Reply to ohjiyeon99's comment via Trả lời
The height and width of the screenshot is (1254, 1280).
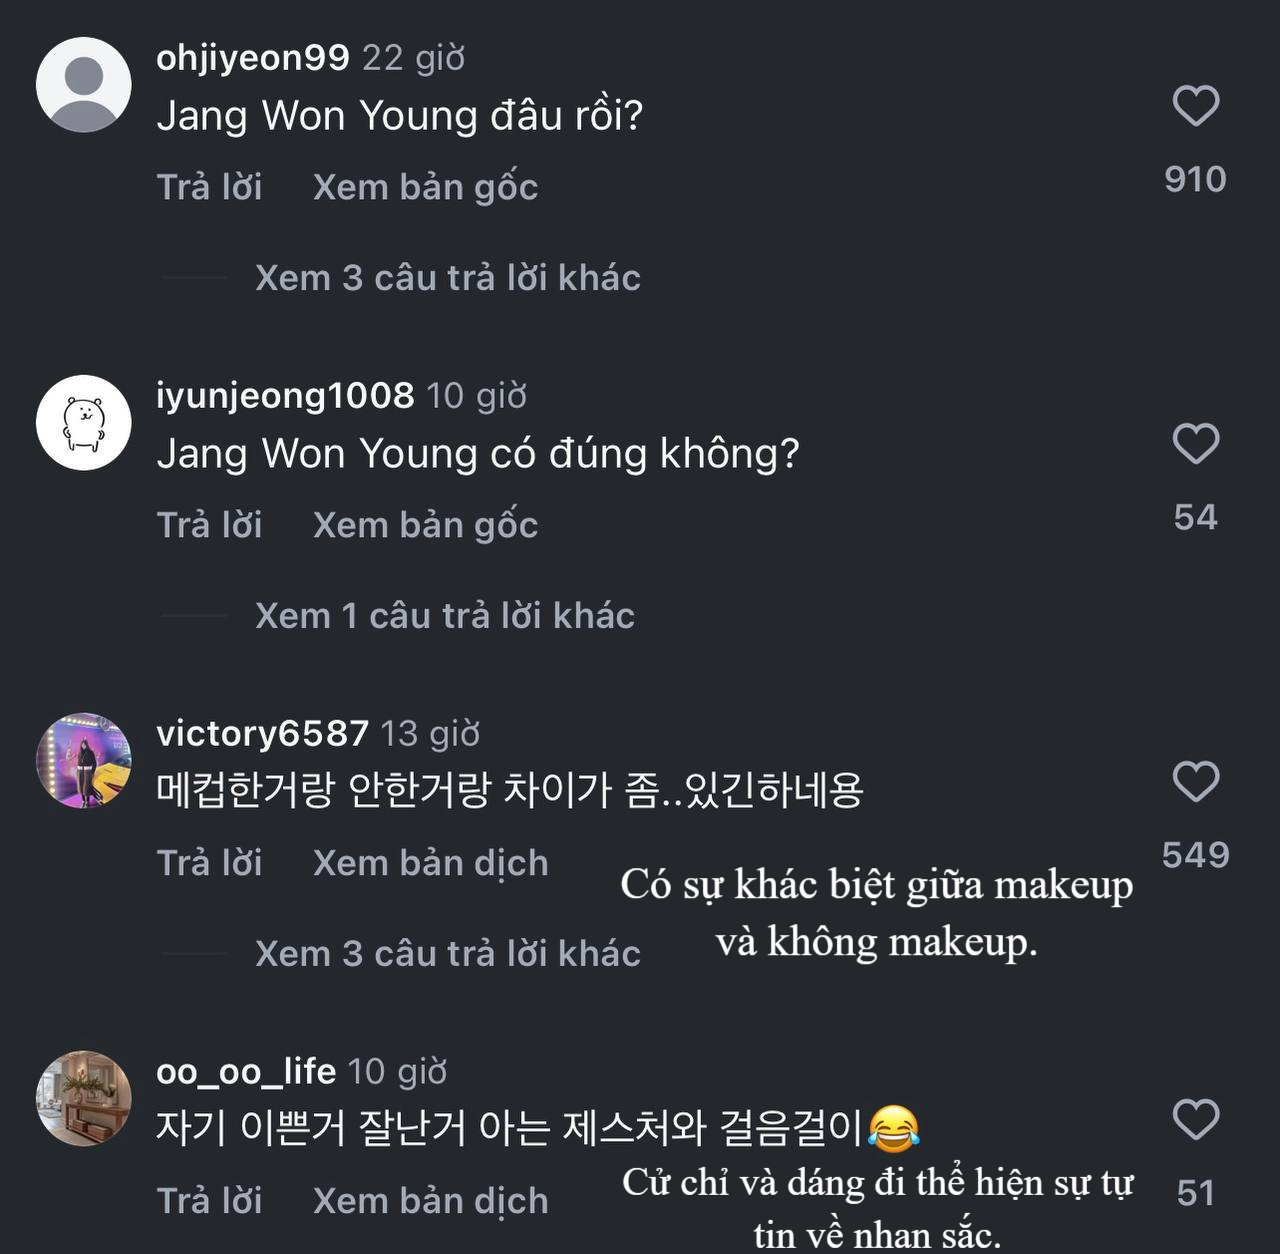click(209, 186)
